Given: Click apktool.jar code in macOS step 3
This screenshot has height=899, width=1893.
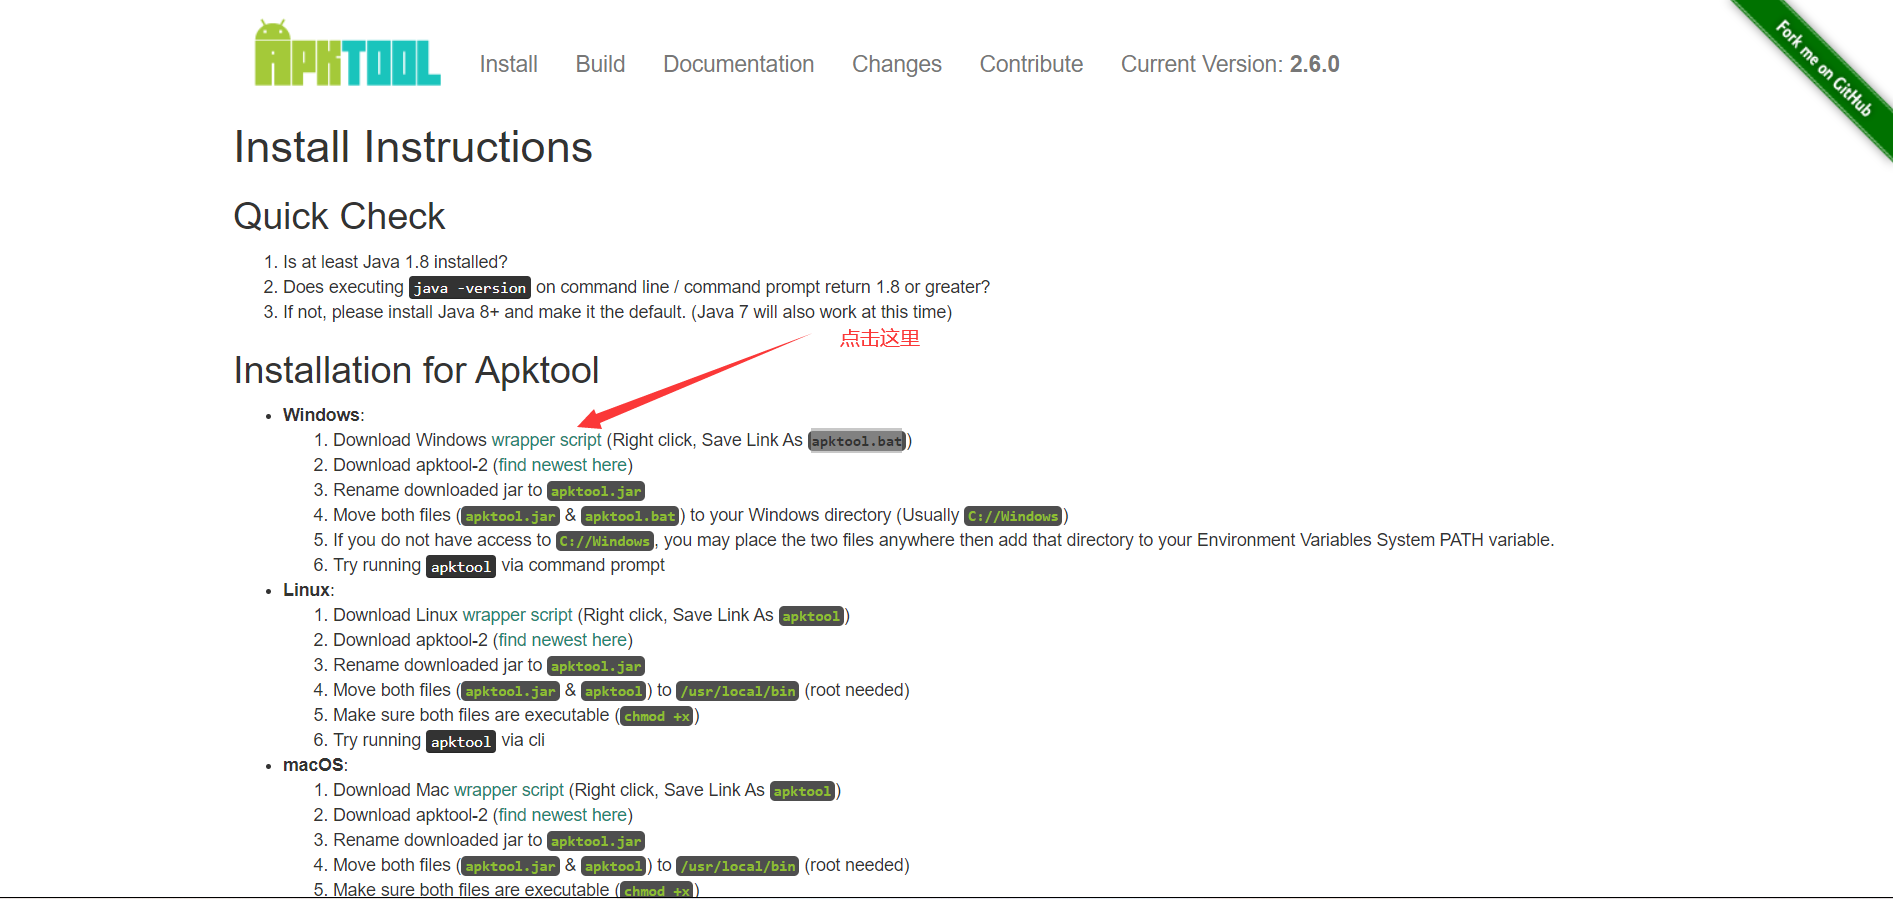Looking at the screenshot, I should (596, 841).
